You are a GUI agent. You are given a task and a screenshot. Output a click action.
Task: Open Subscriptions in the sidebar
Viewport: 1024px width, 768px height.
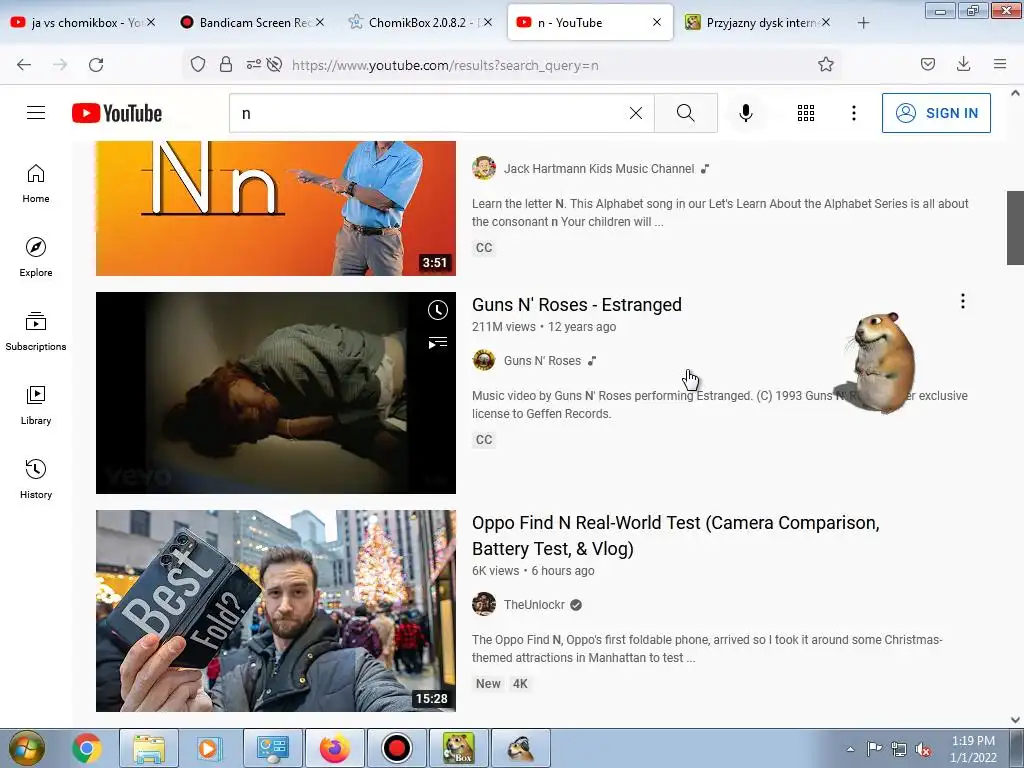(36, 331)
